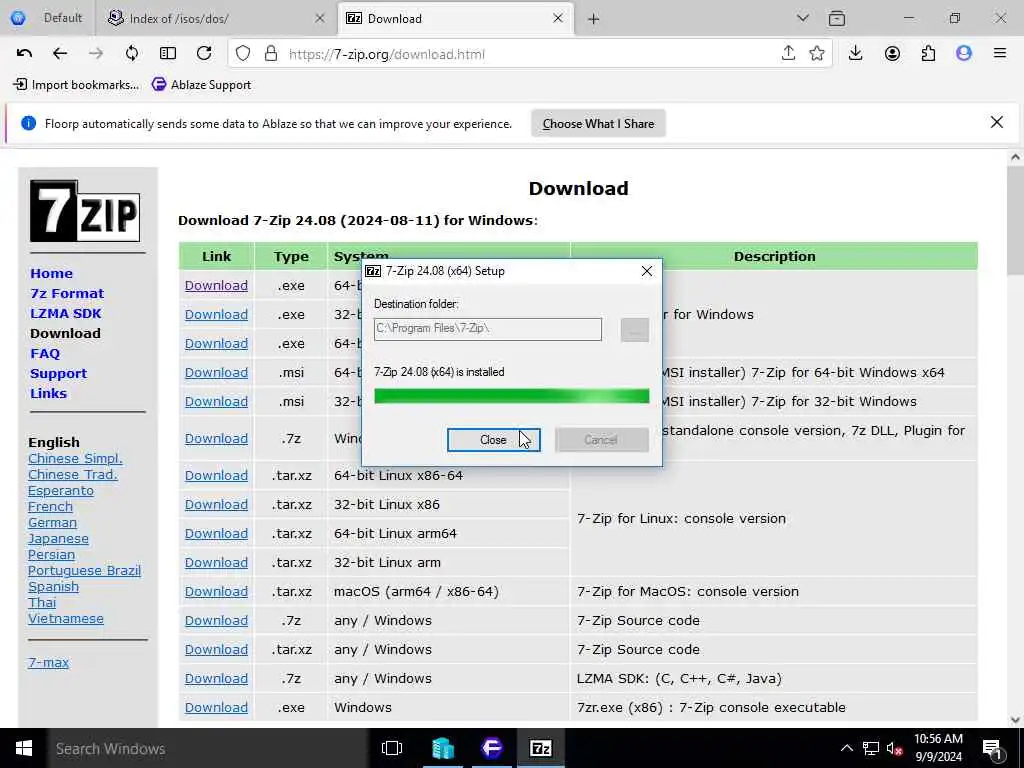Open the Floorp browser taskbar icon

tap(492, 748)
